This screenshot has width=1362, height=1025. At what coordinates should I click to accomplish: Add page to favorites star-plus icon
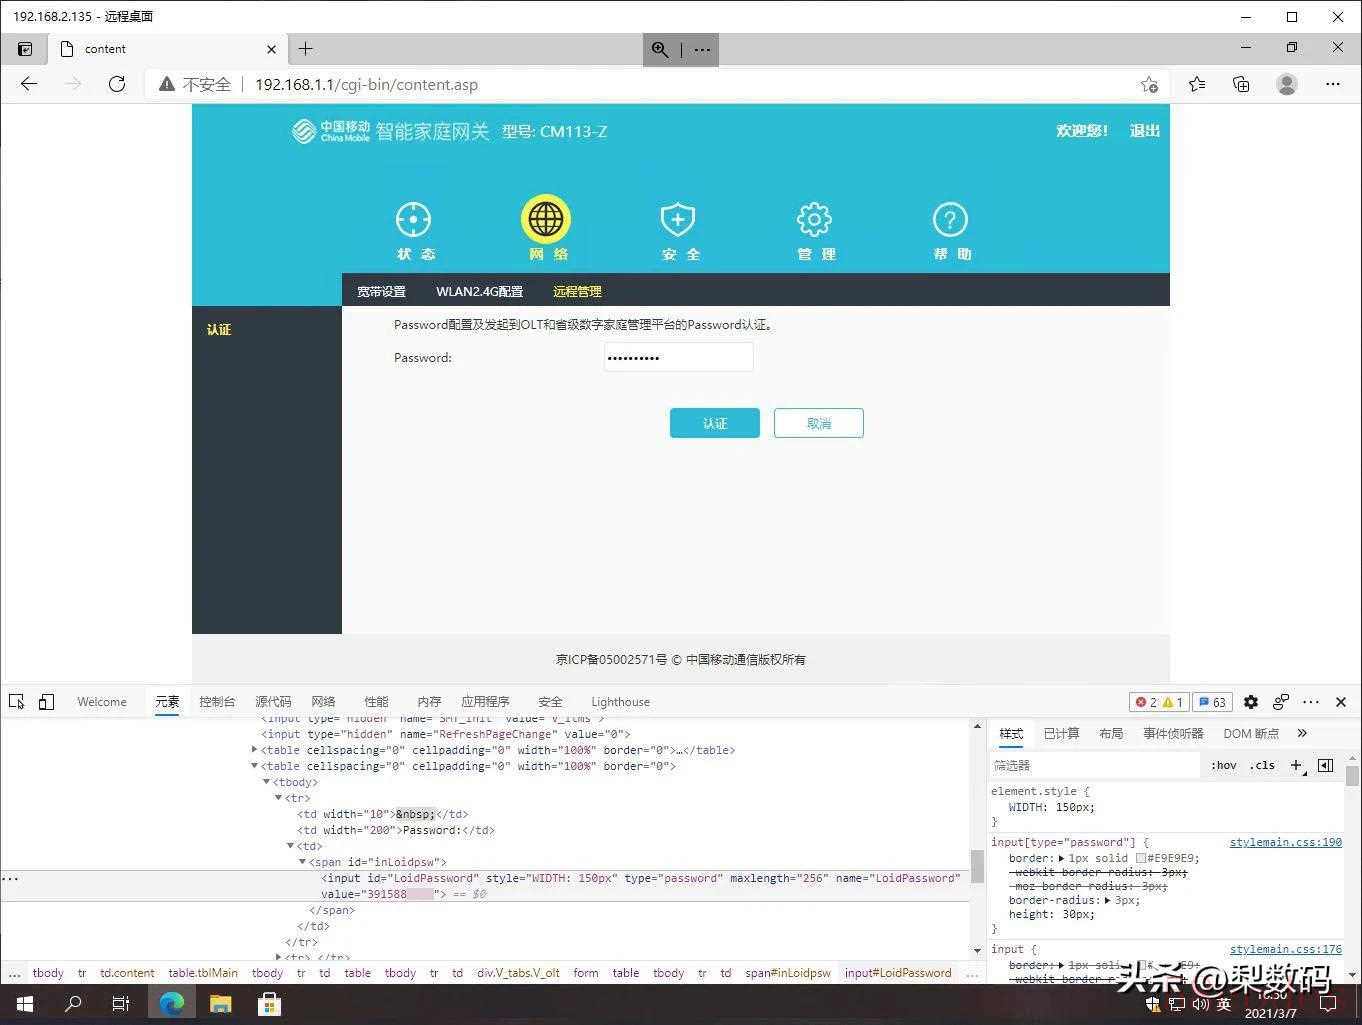tap(1149, 84)
